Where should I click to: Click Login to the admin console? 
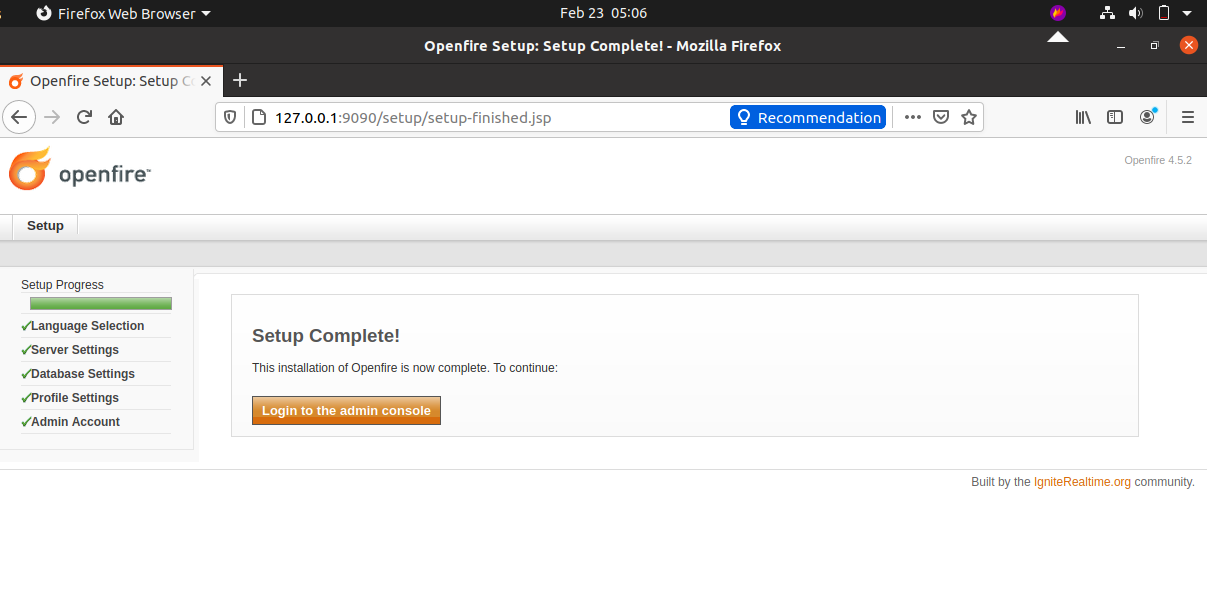click(346, 411)
